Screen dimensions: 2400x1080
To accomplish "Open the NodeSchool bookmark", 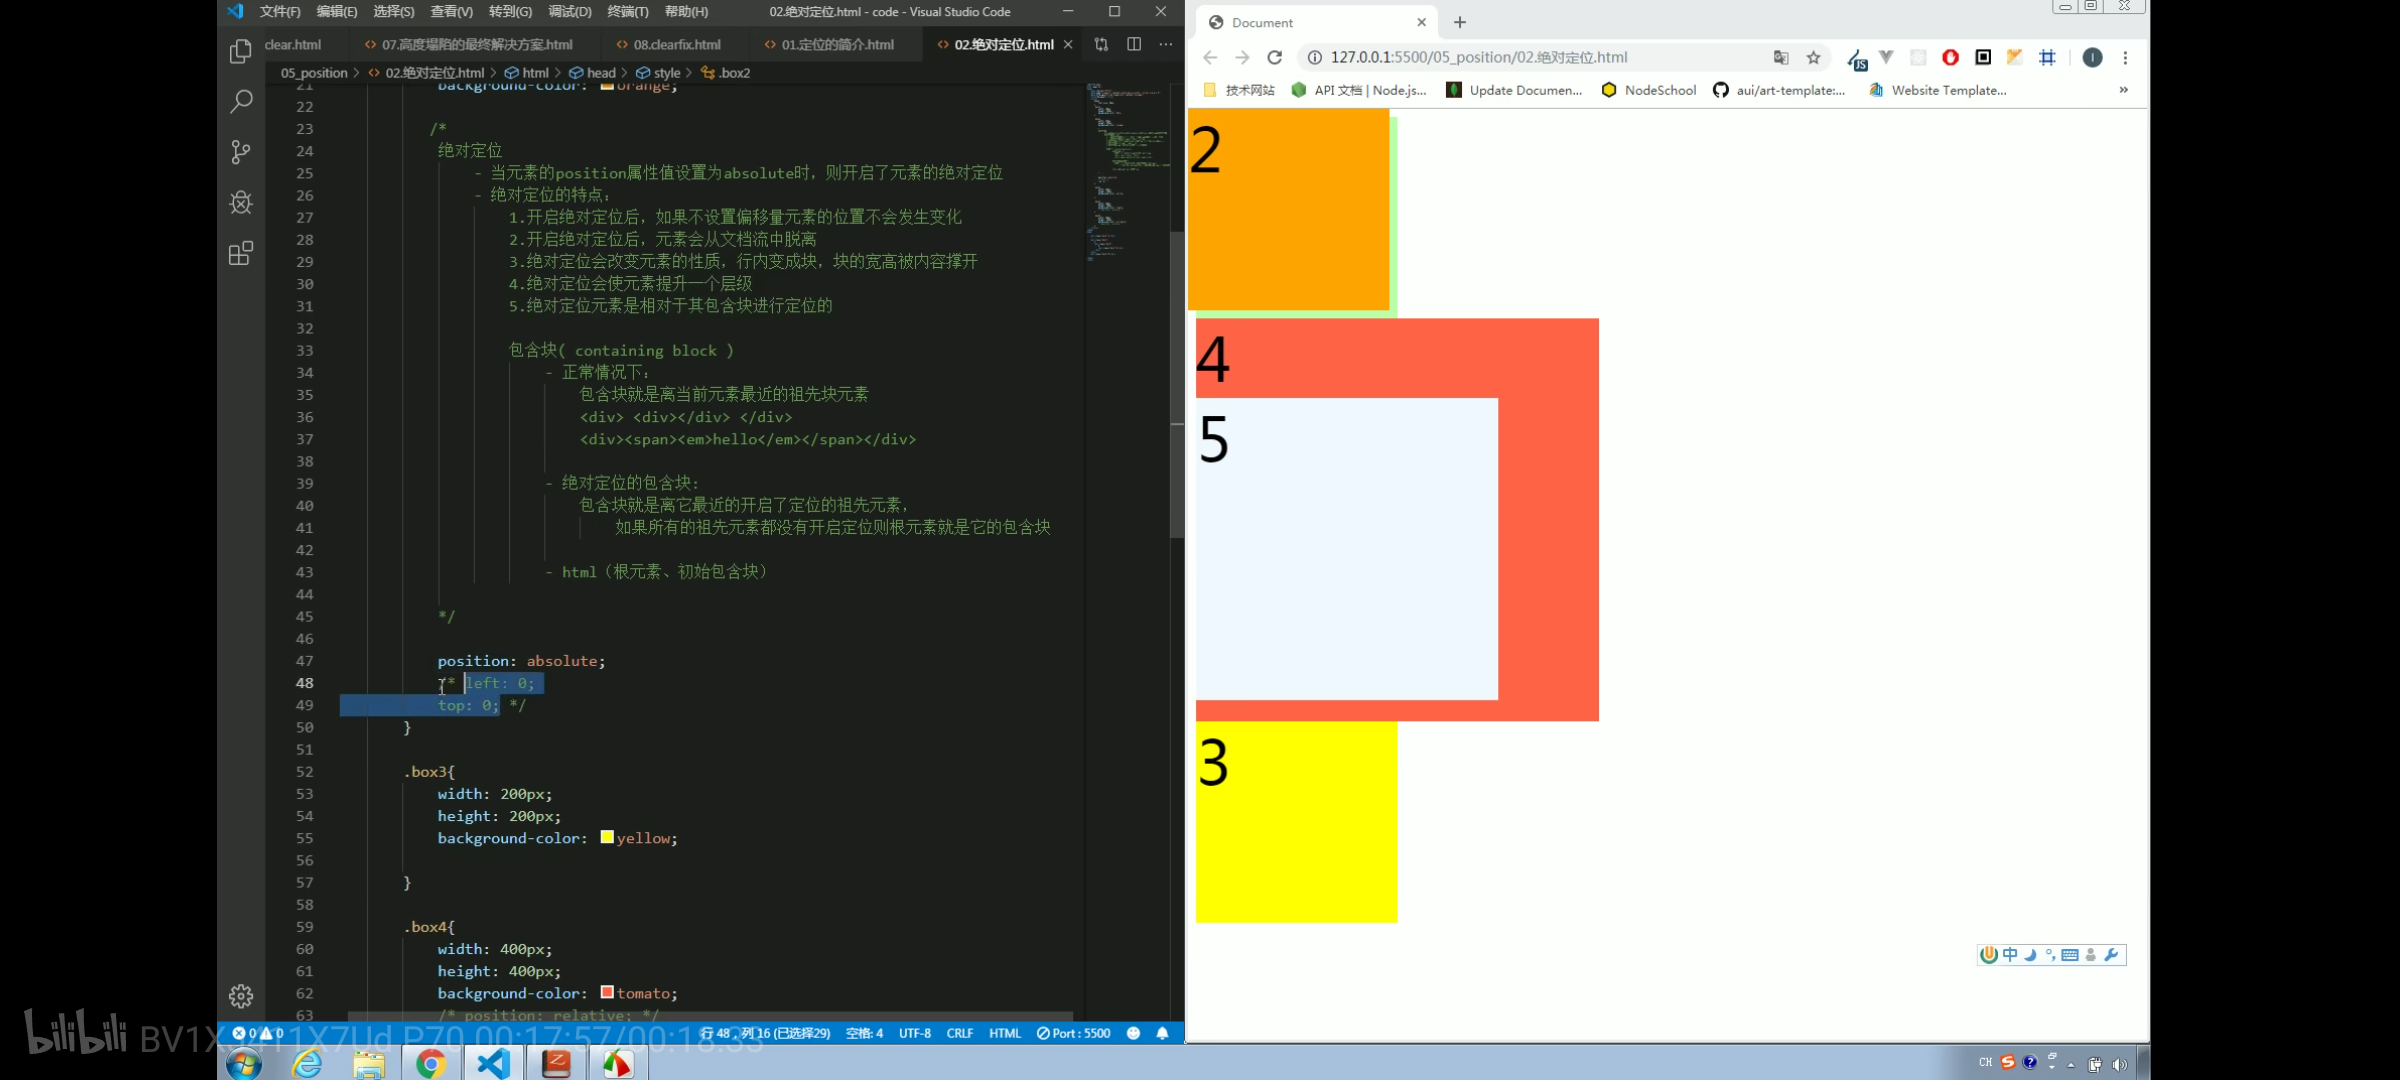I will tap(1649, 90).
